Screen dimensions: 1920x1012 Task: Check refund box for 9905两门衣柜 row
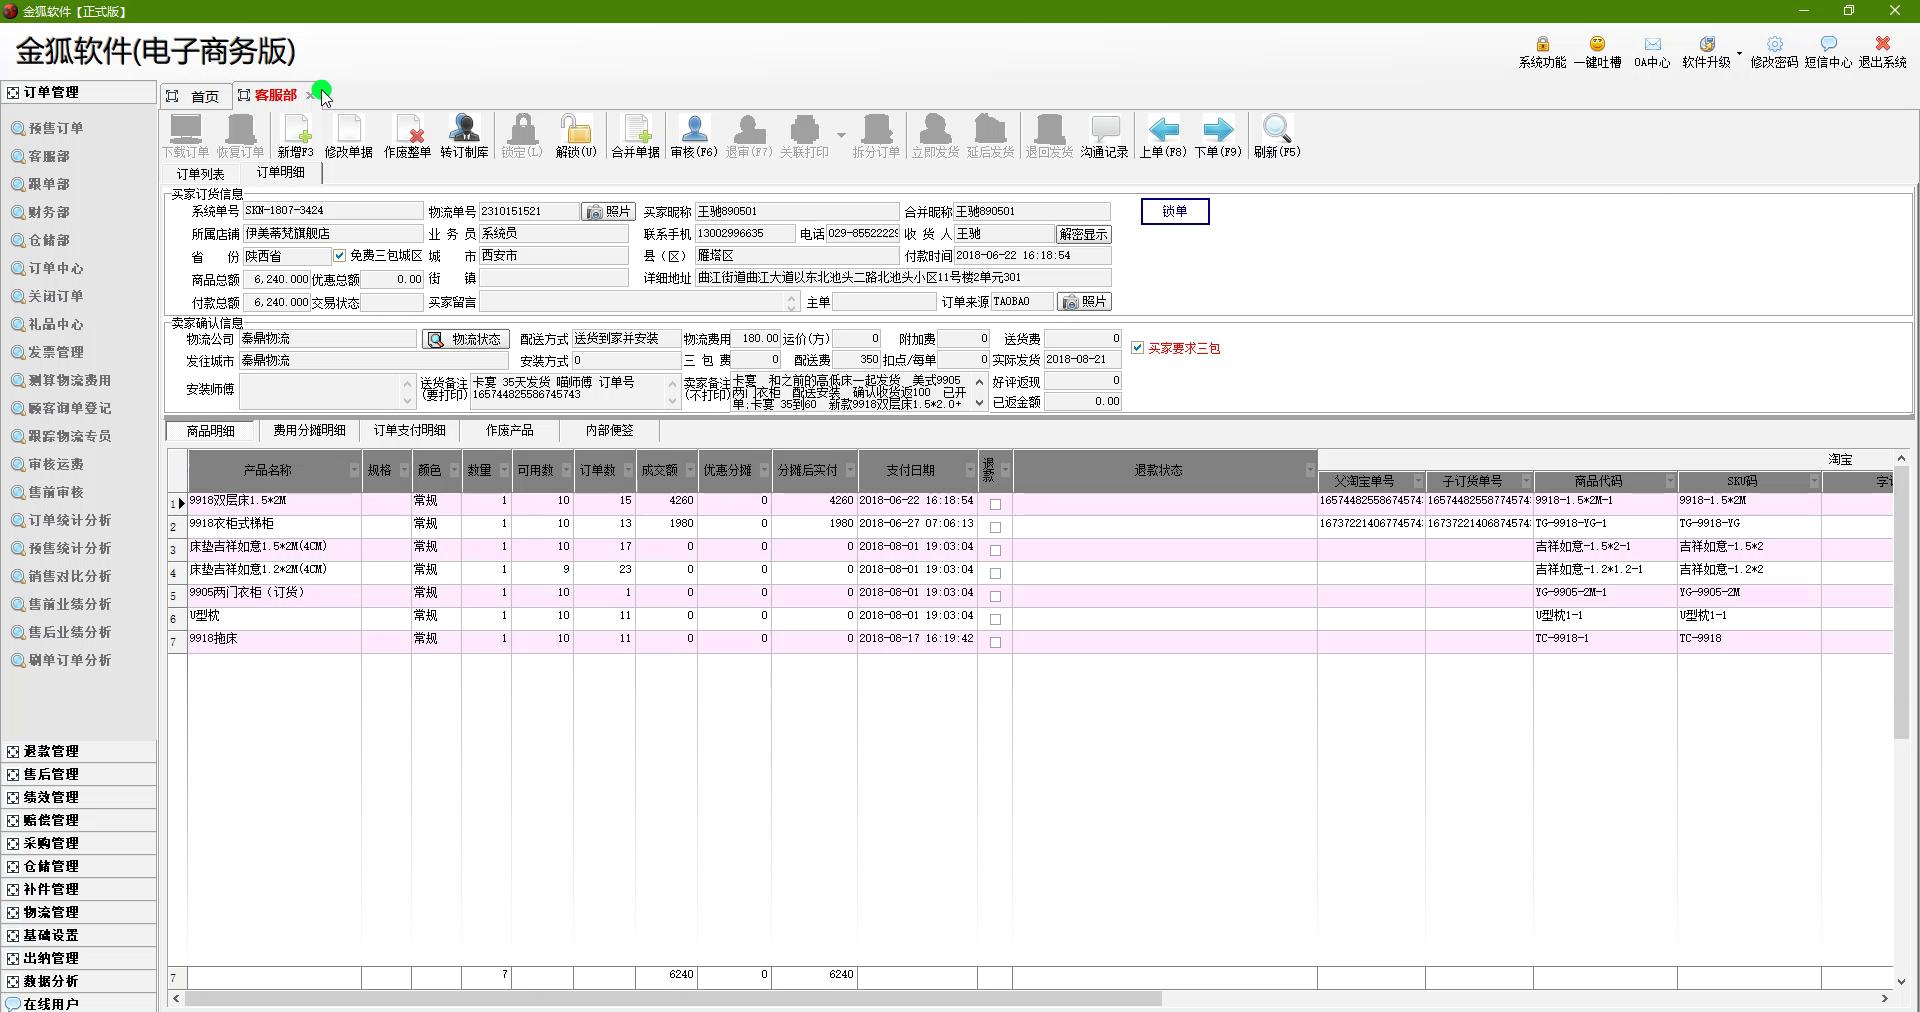pyautogui.click(x=995, y=596)
